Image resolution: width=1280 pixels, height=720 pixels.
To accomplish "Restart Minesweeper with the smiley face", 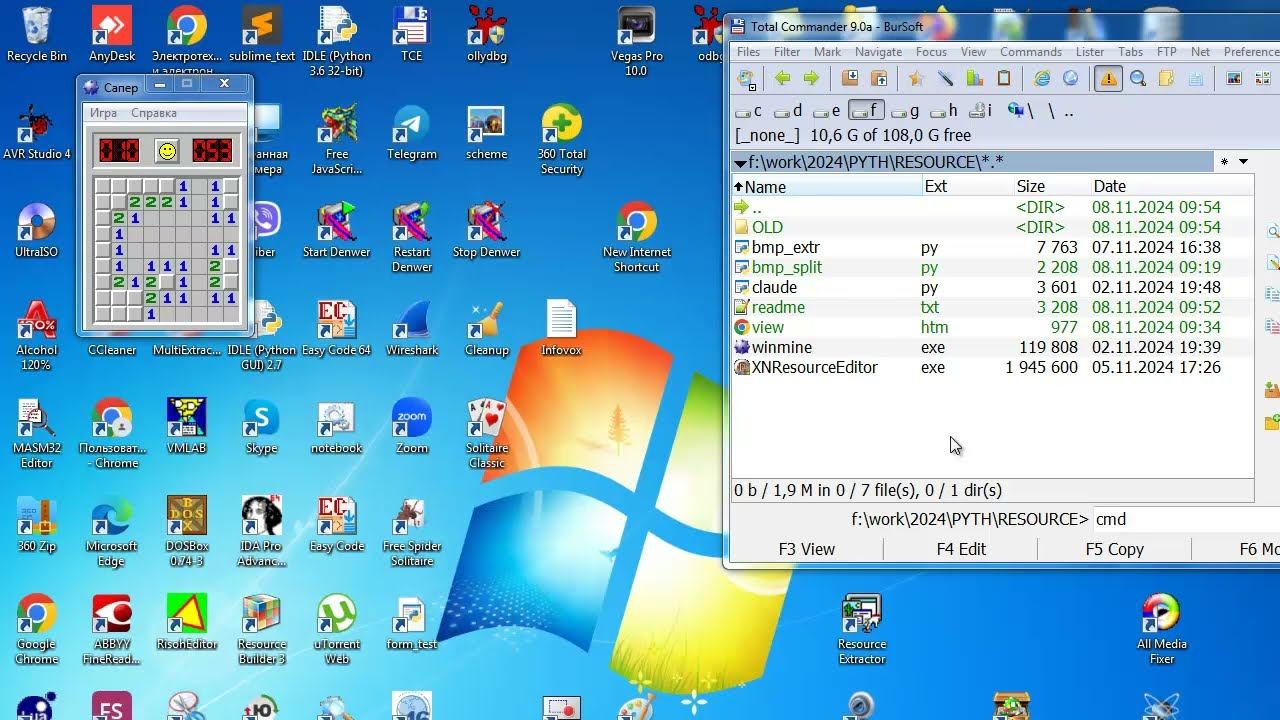I will coord(167,150).
